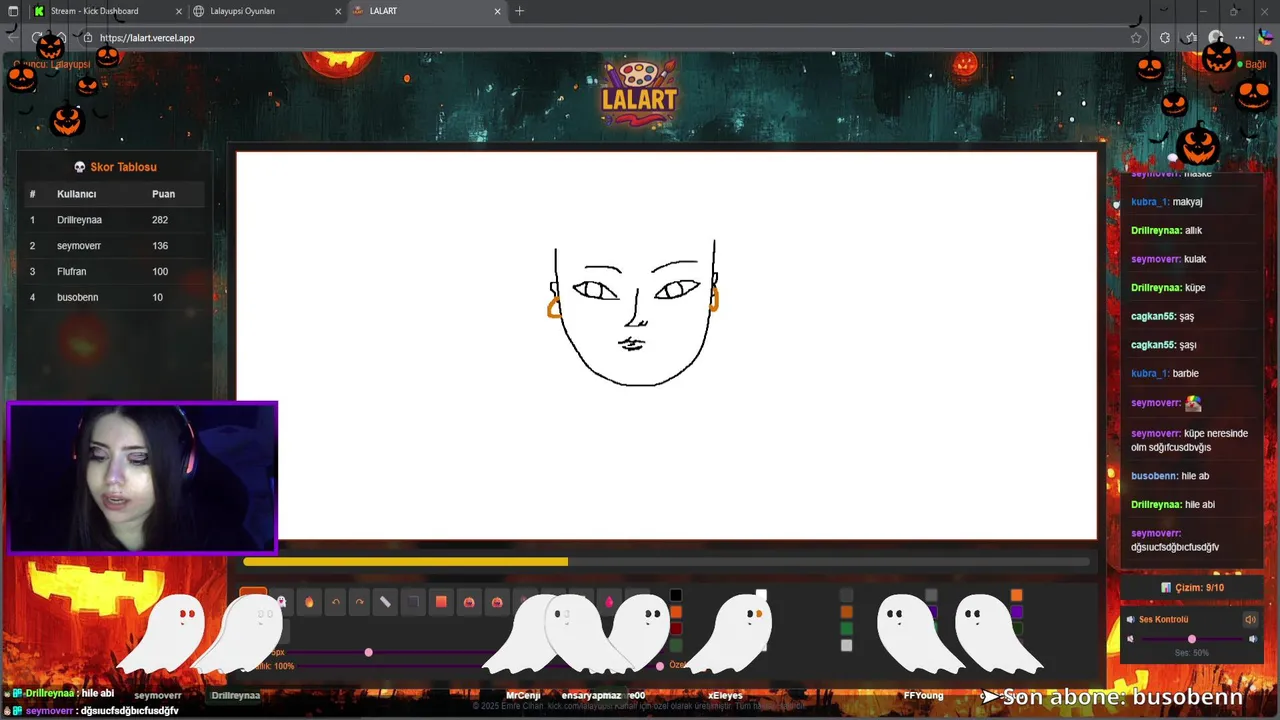This screenshot has width=1280, height=720.
Task: Click the brush size slider handle
Action: [x=368, y=652]
